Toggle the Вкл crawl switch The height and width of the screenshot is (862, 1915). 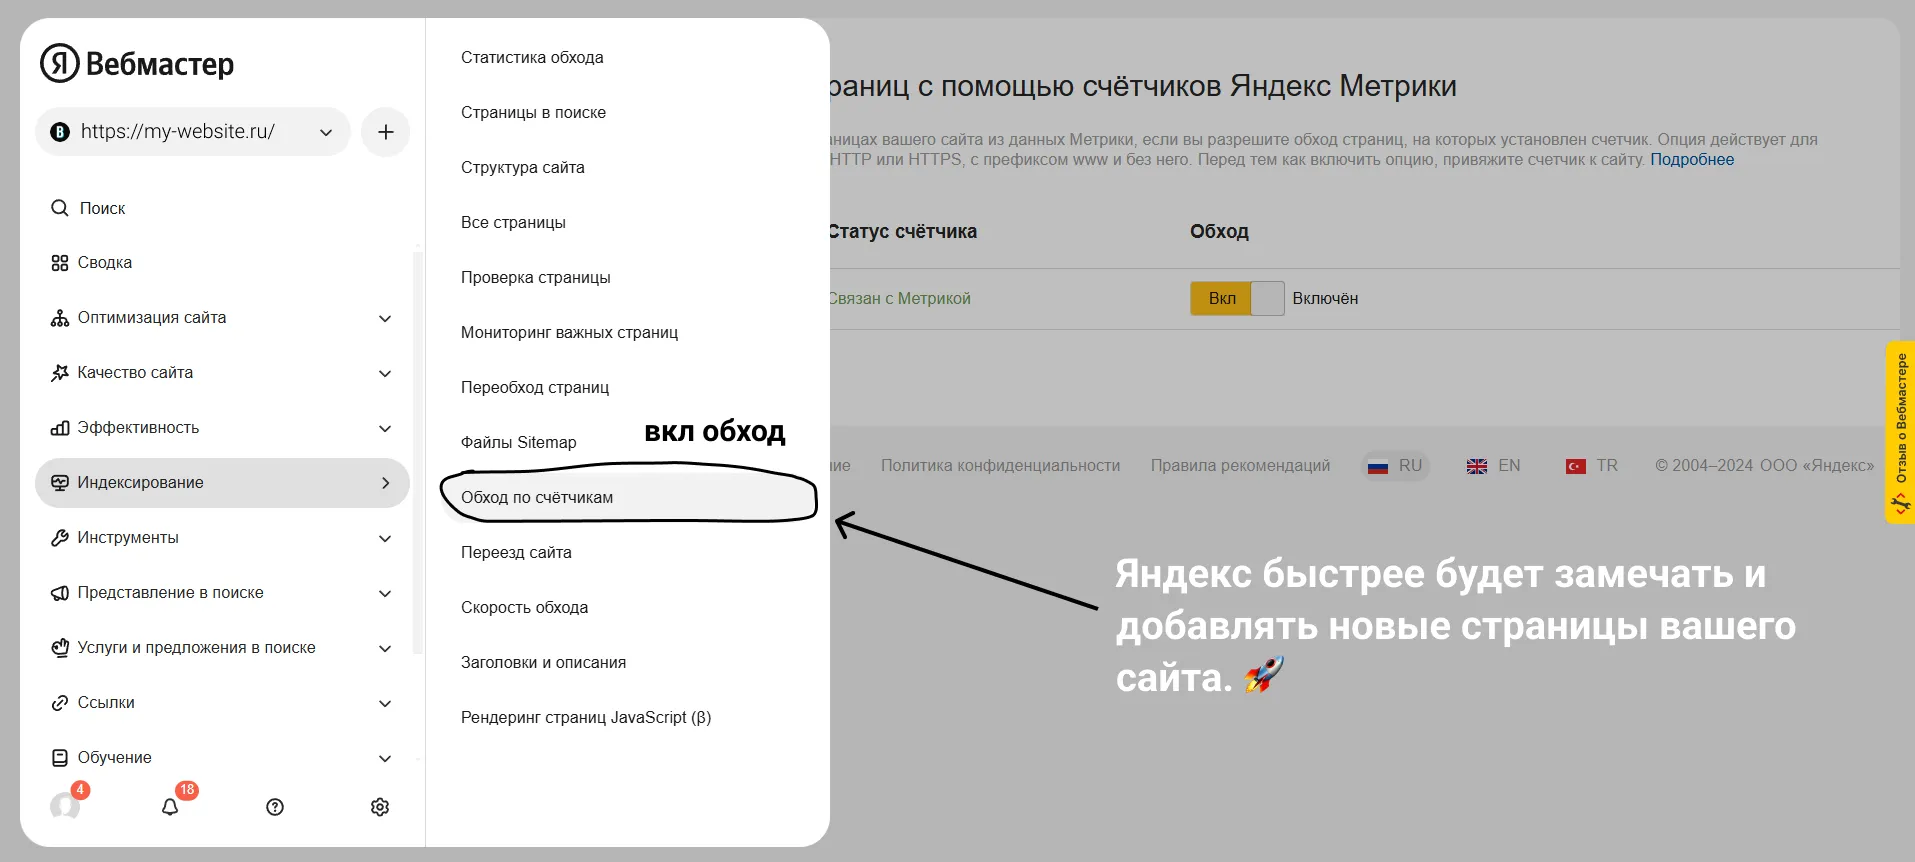[1237, 298]
